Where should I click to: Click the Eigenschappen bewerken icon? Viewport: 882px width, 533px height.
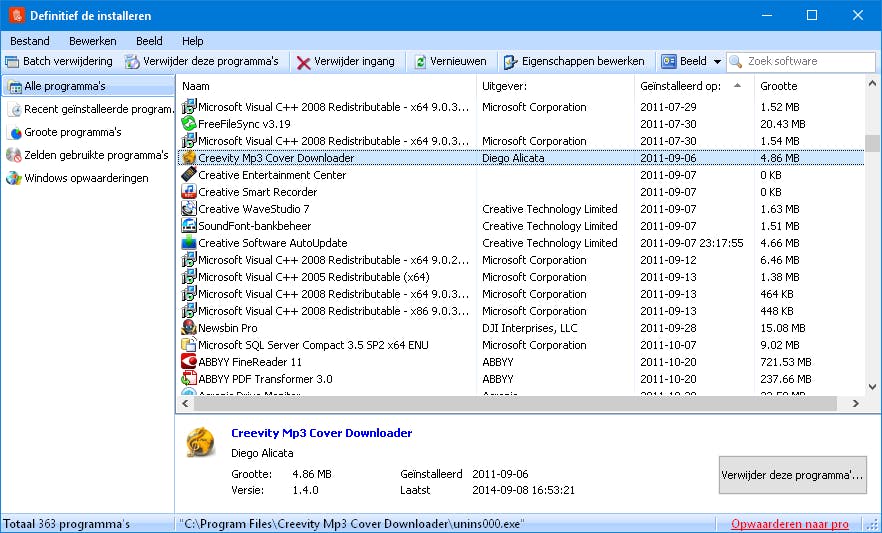[510, 62]
